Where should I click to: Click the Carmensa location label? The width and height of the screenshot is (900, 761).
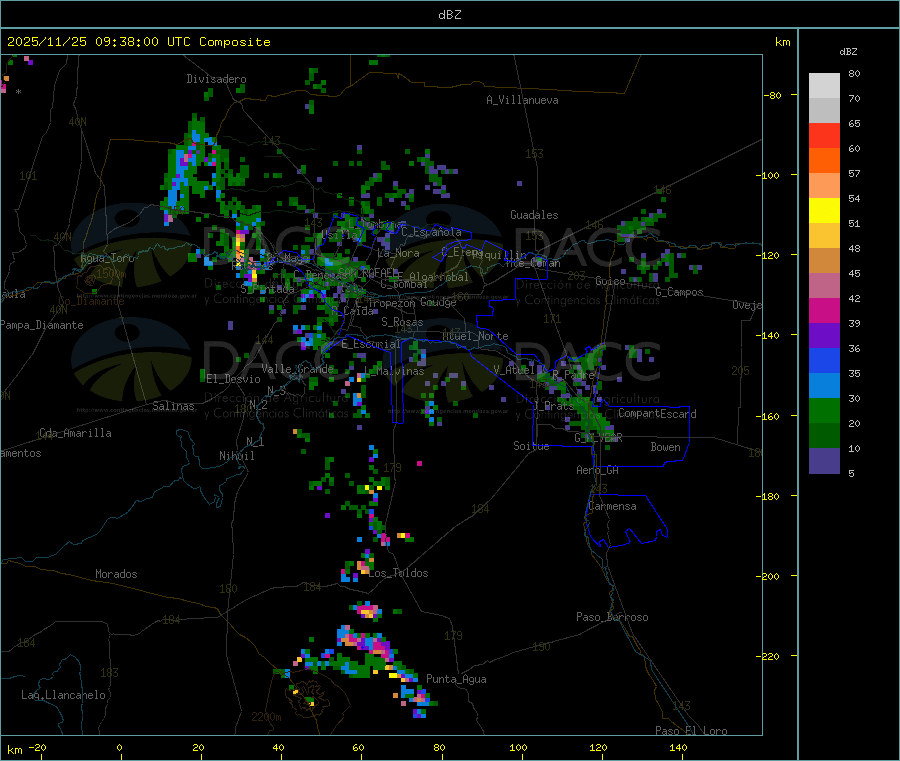point(612,506)
